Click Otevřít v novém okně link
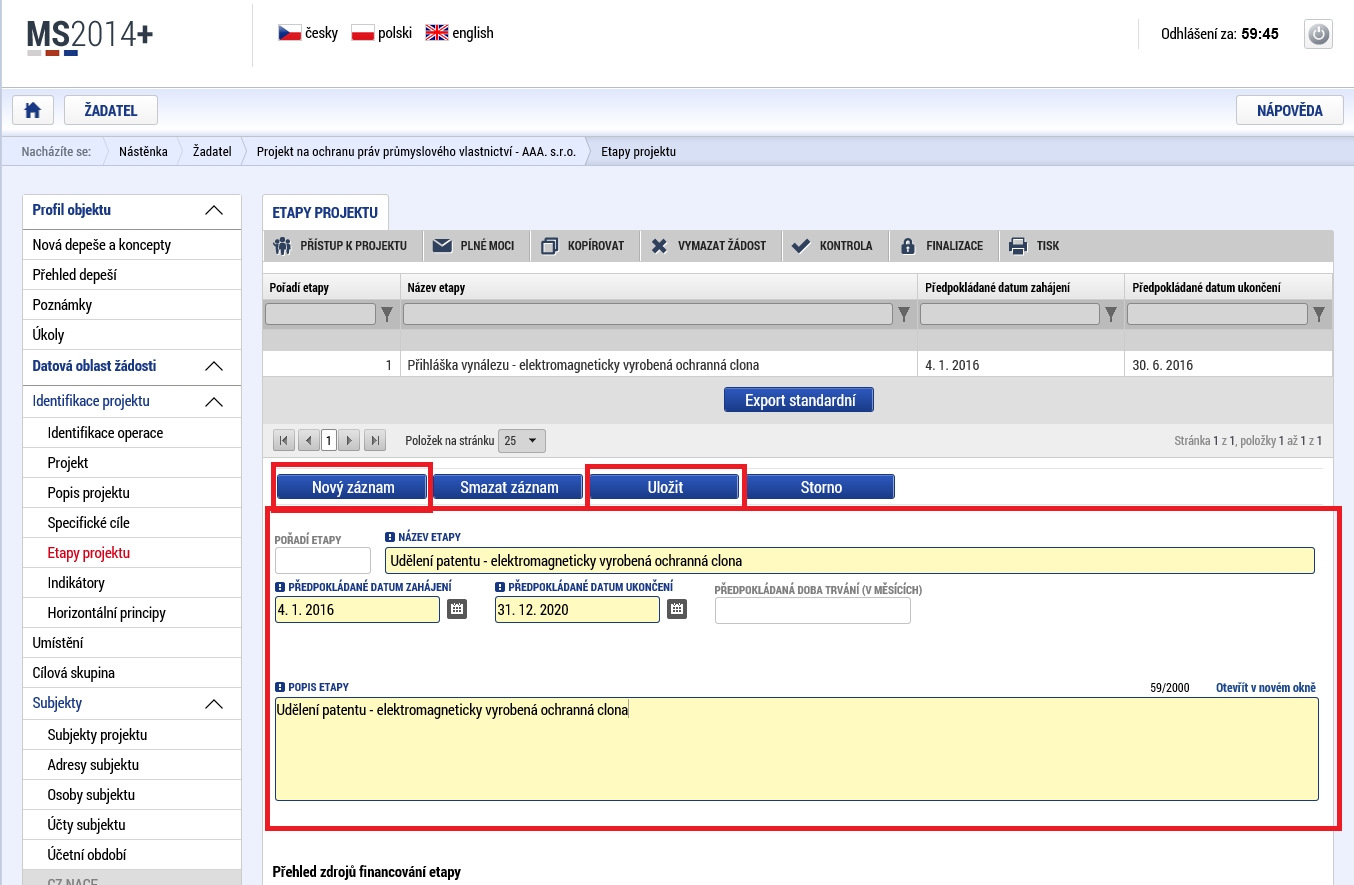The width and height of the screenshot is (1354, 885). coord(1266,687)
